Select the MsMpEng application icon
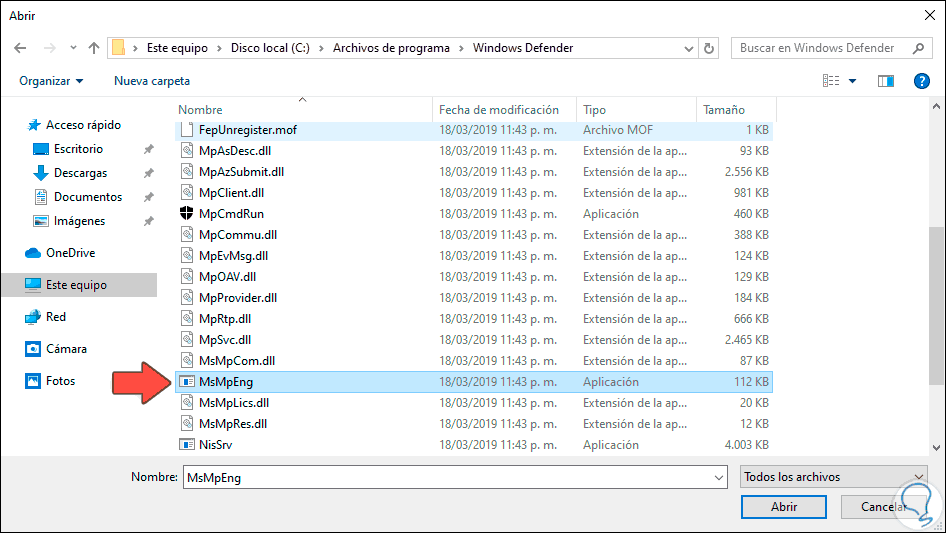The height and width of the screenshot is (533, 946). [x=187, y=381]
